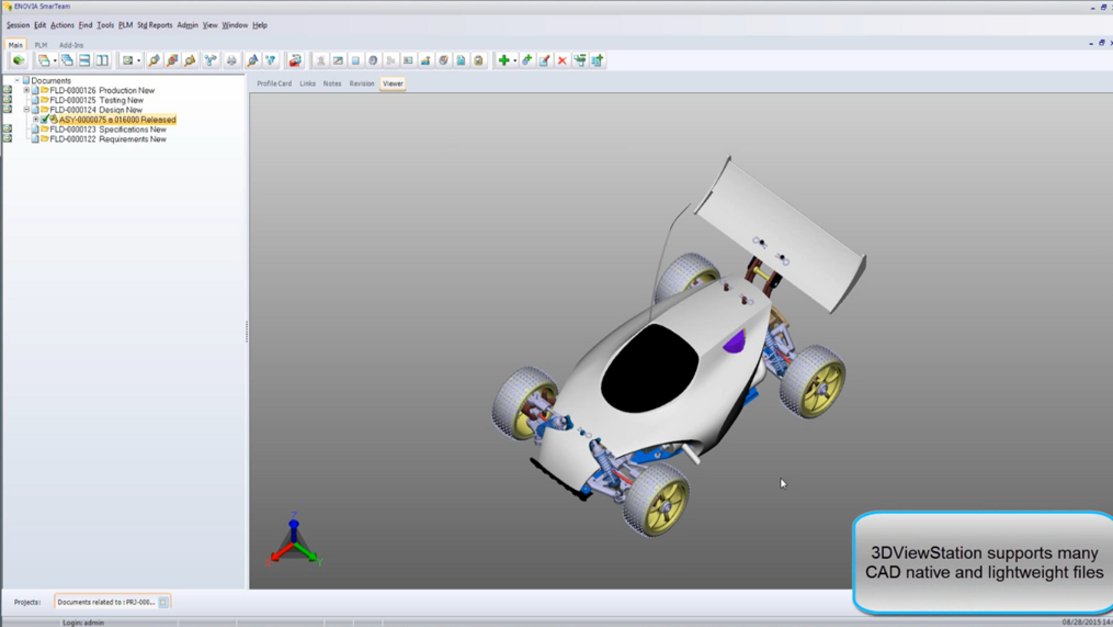
Task: Switch to the PLM ribbon tab
Action: point(40,45)
